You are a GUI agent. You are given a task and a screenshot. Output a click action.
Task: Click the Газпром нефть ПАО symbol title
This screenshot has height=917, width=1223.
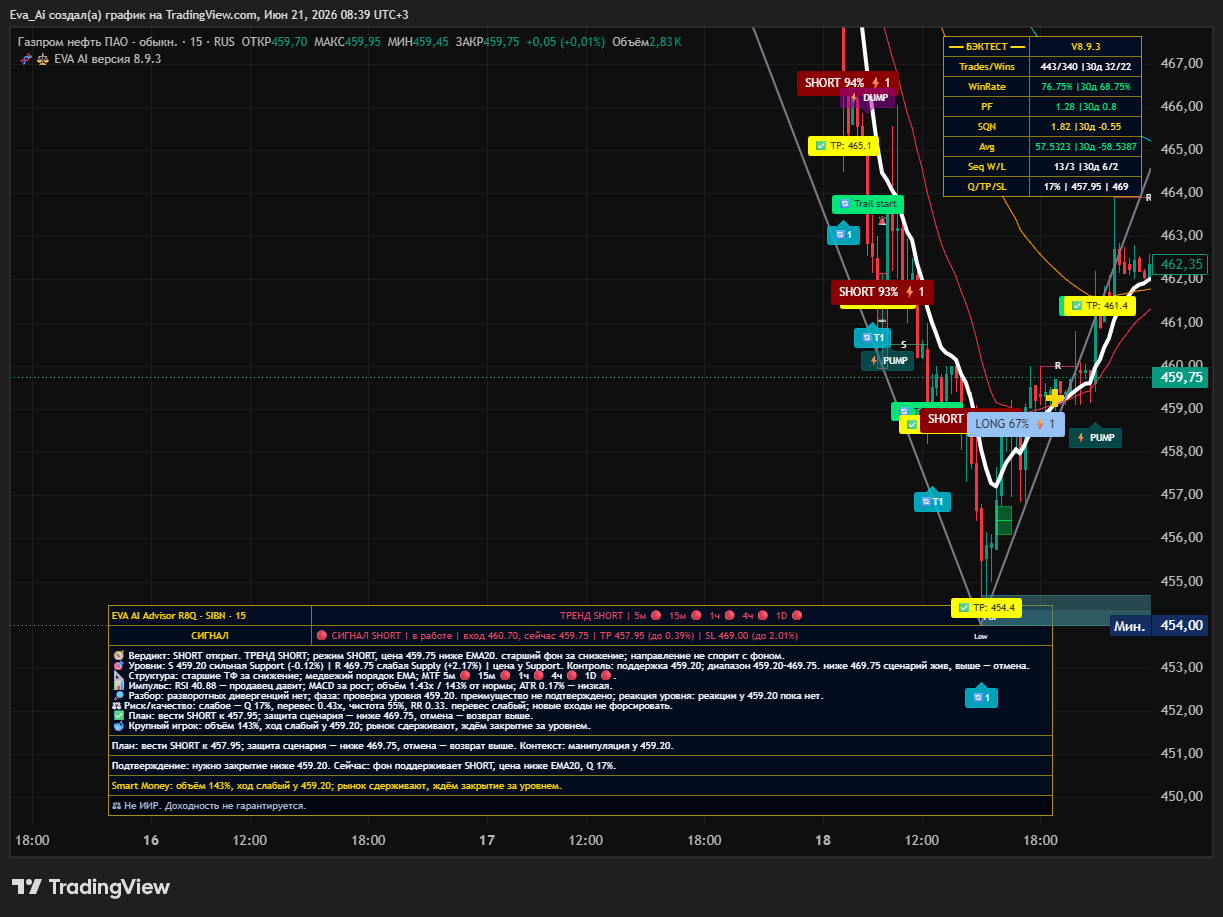pos(98,42)
